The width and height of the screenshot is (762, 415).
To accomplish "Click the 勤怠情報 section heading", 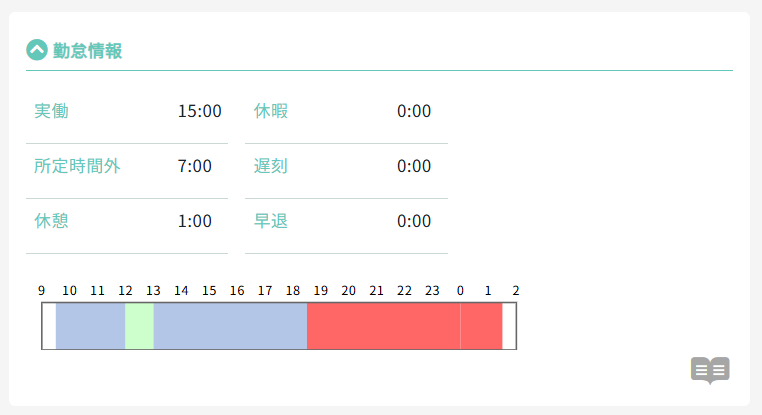I will pos(88,50).
